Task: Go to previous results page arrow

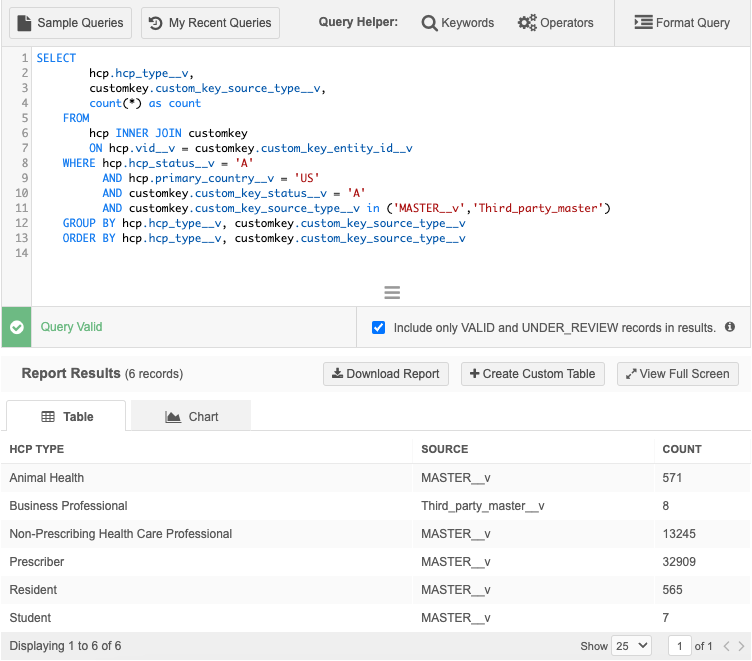Action: (727, 646)
